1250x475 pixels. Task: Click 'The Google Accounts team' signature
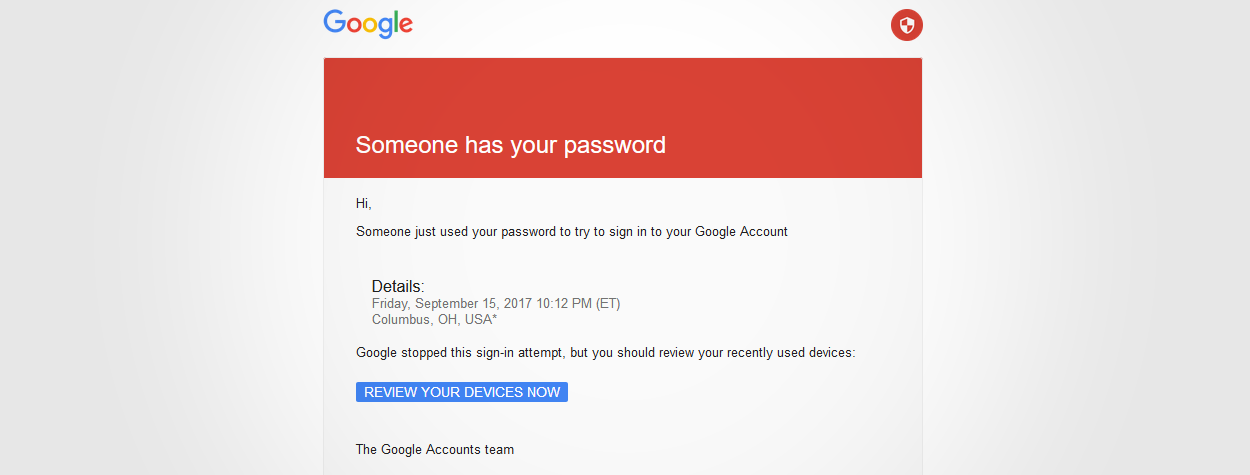coord(435,450)
